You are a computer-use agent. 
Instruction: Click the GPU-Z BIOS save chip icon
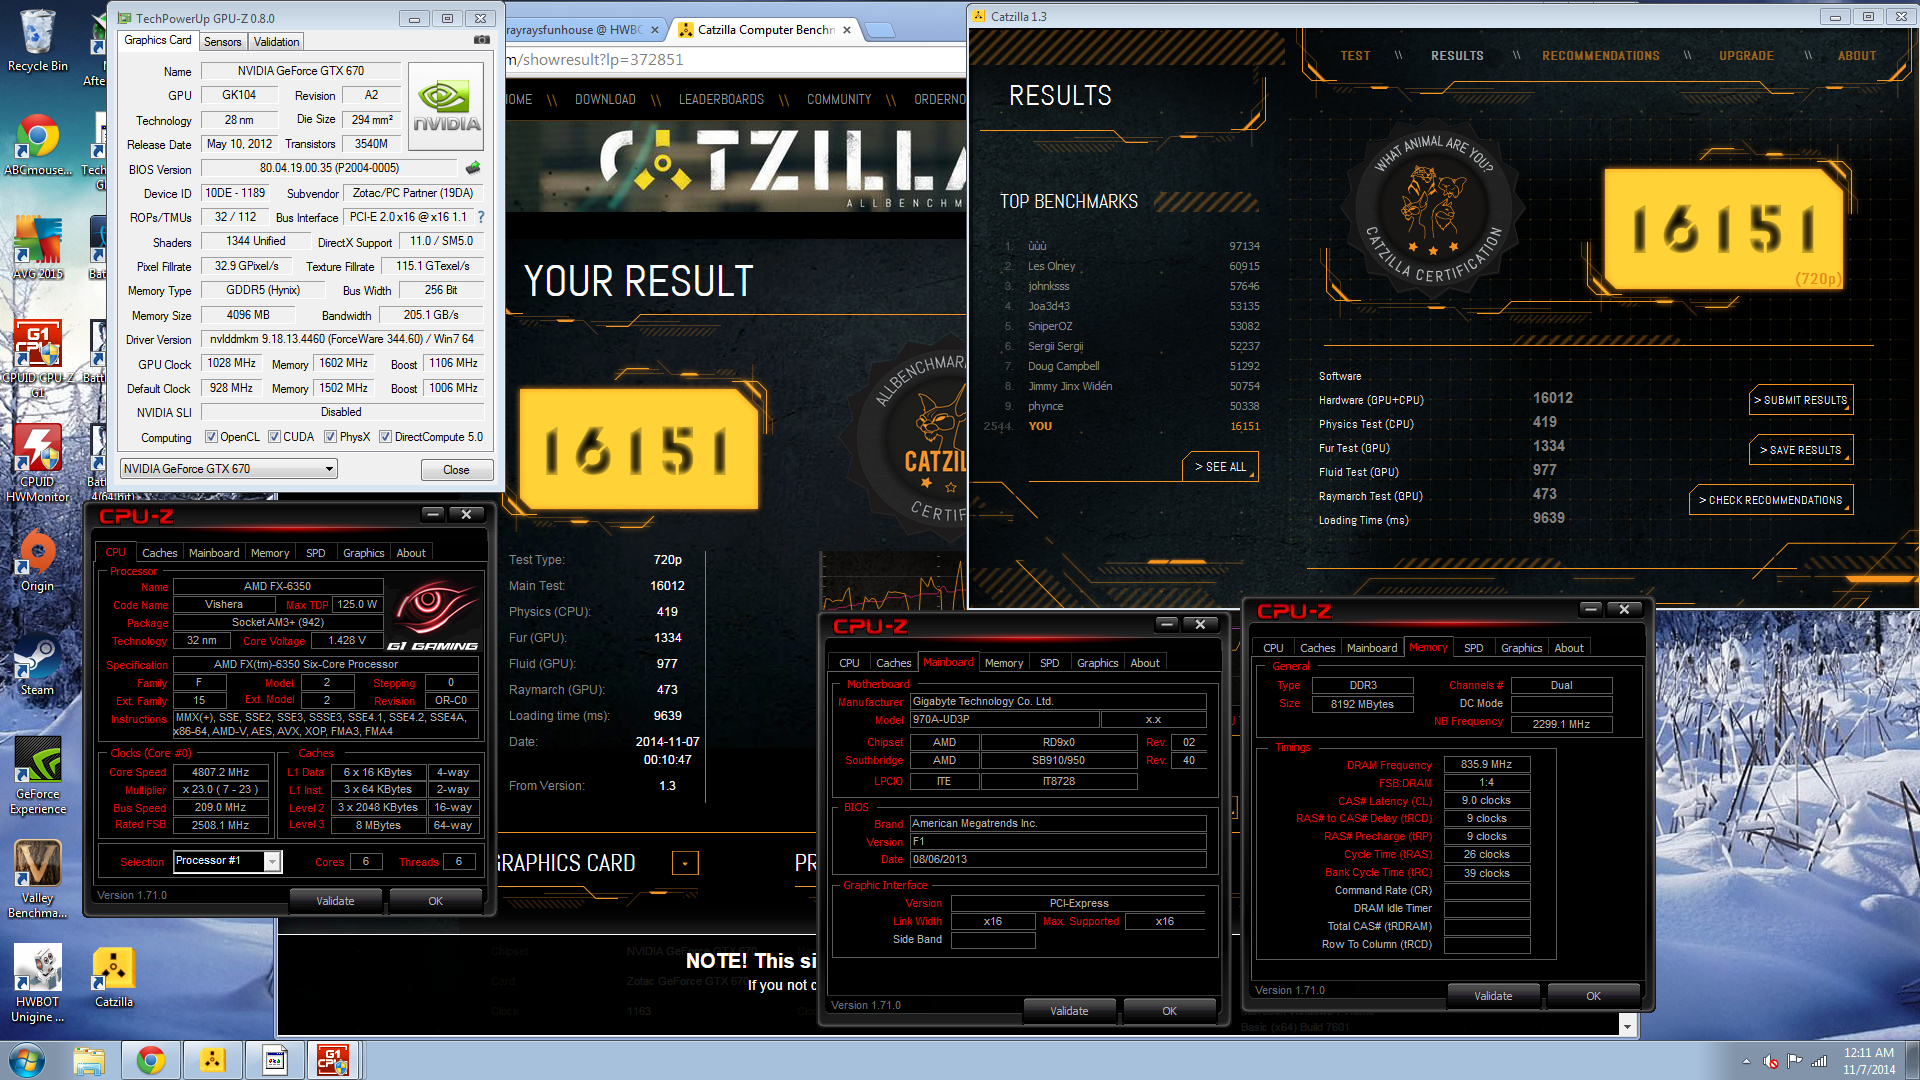pos(473,168)
